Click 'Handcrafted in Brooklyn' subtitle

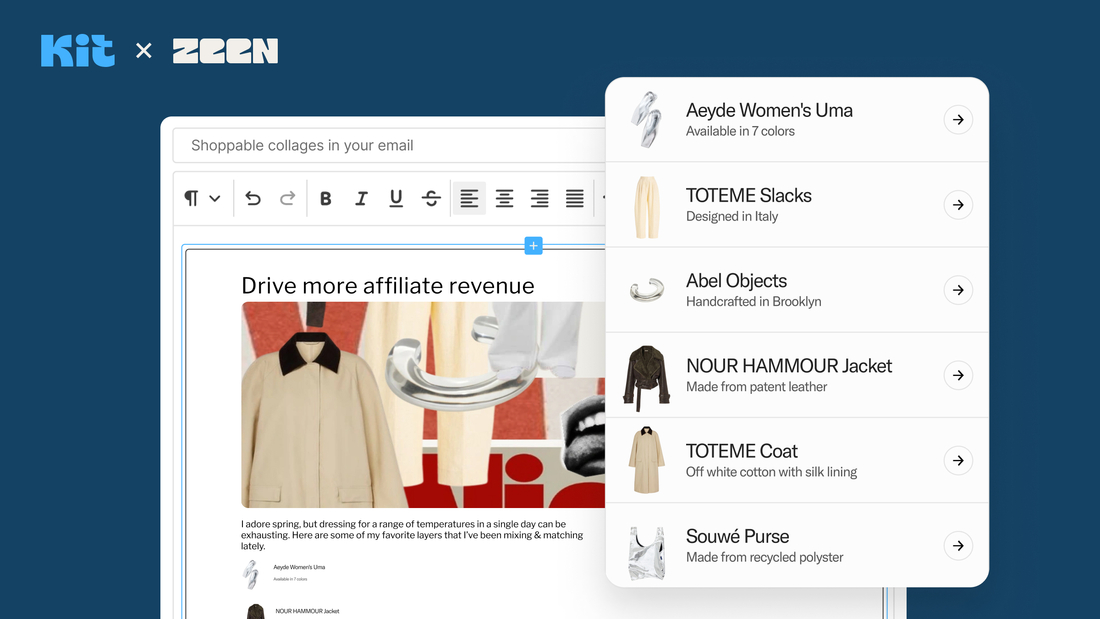coord(753,302)
